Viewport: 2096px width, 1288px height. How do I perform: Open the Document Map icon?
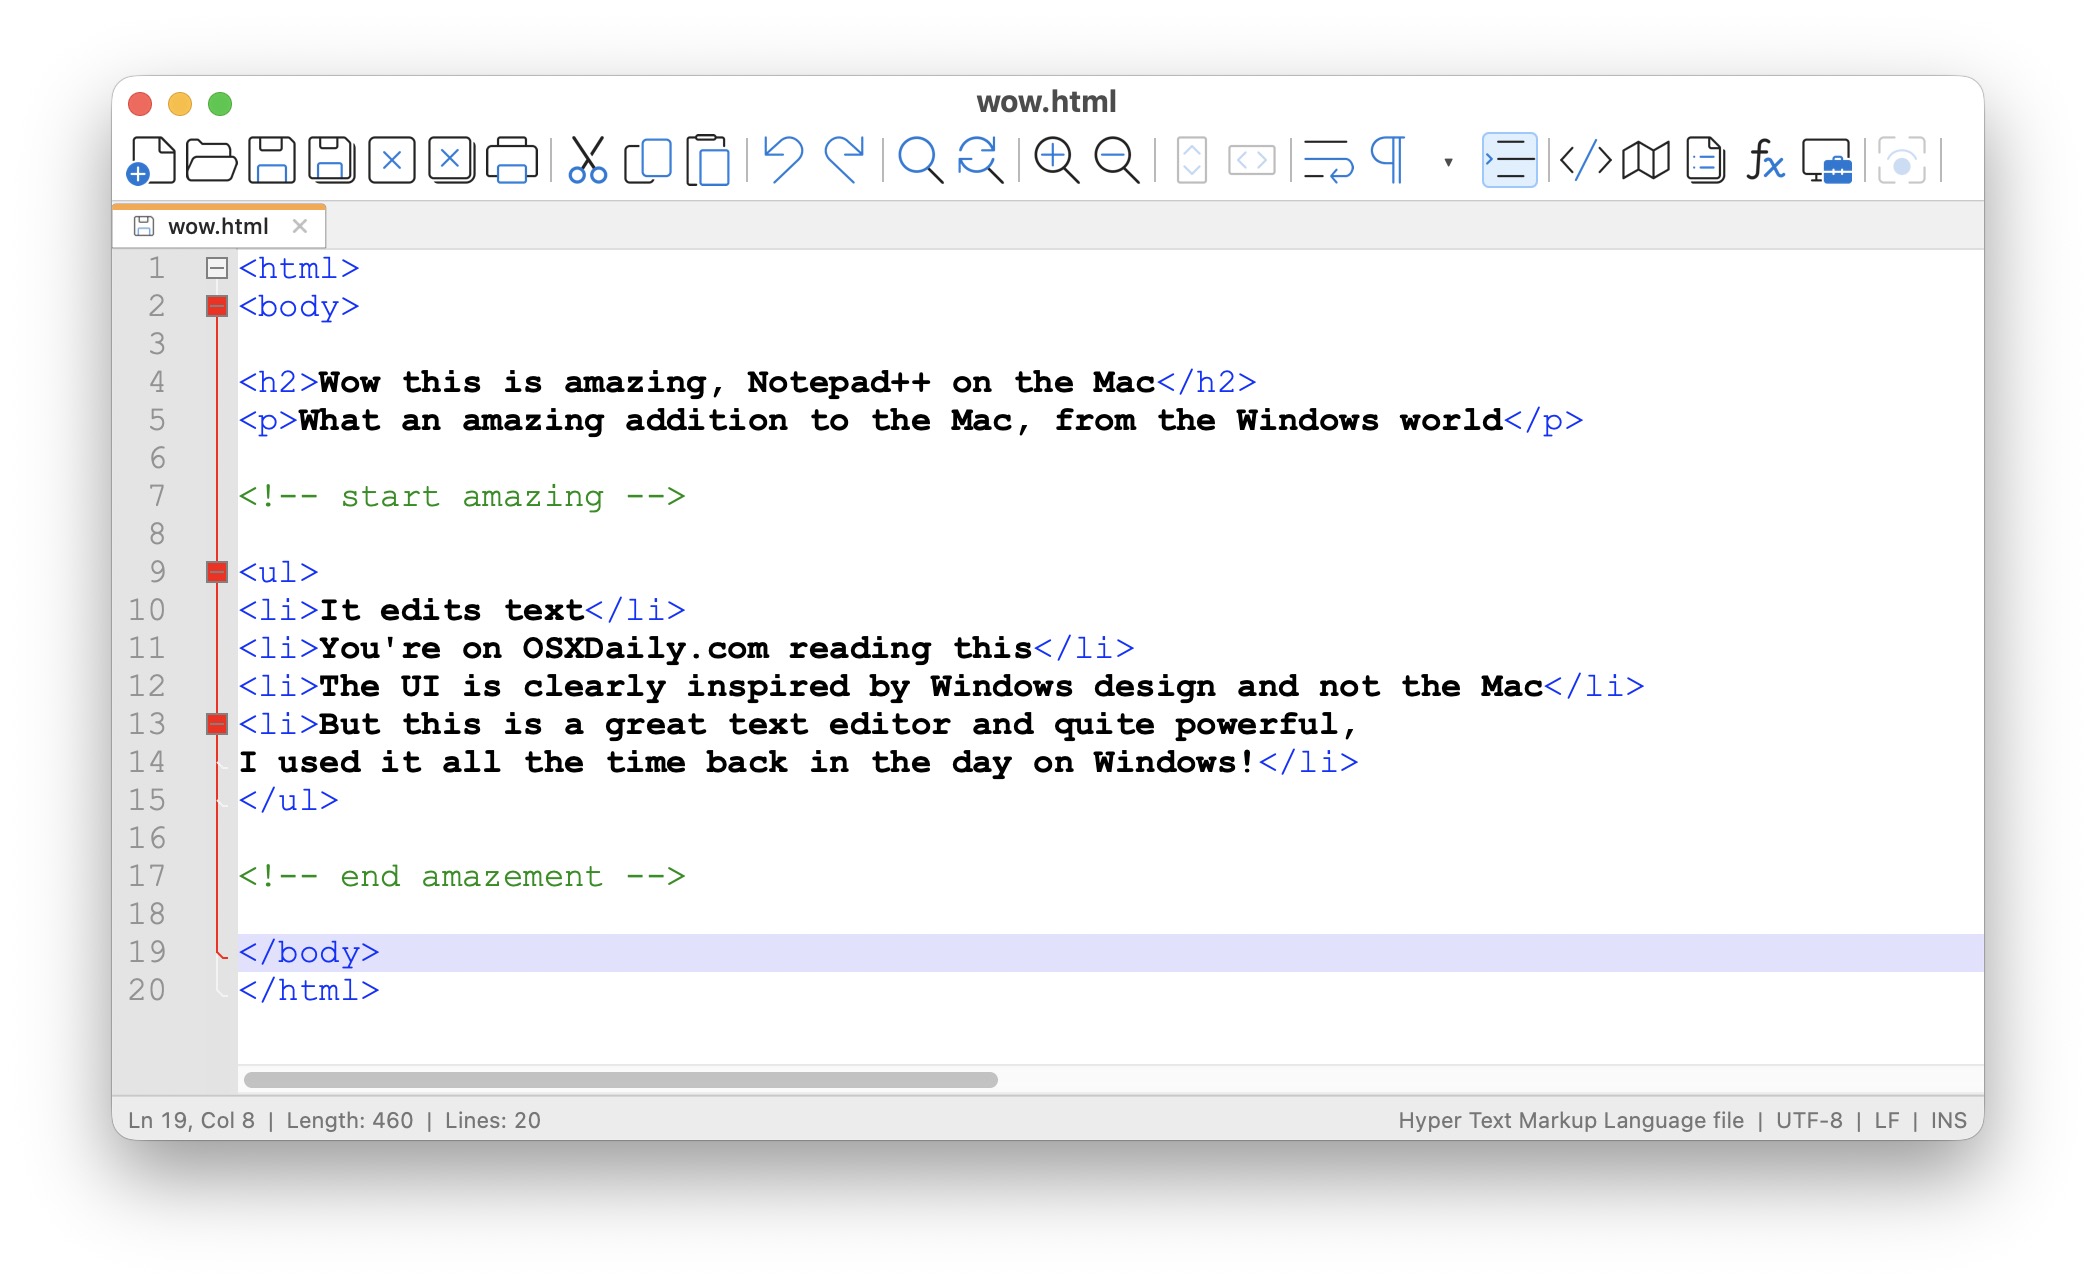(x=1645, y=160)
